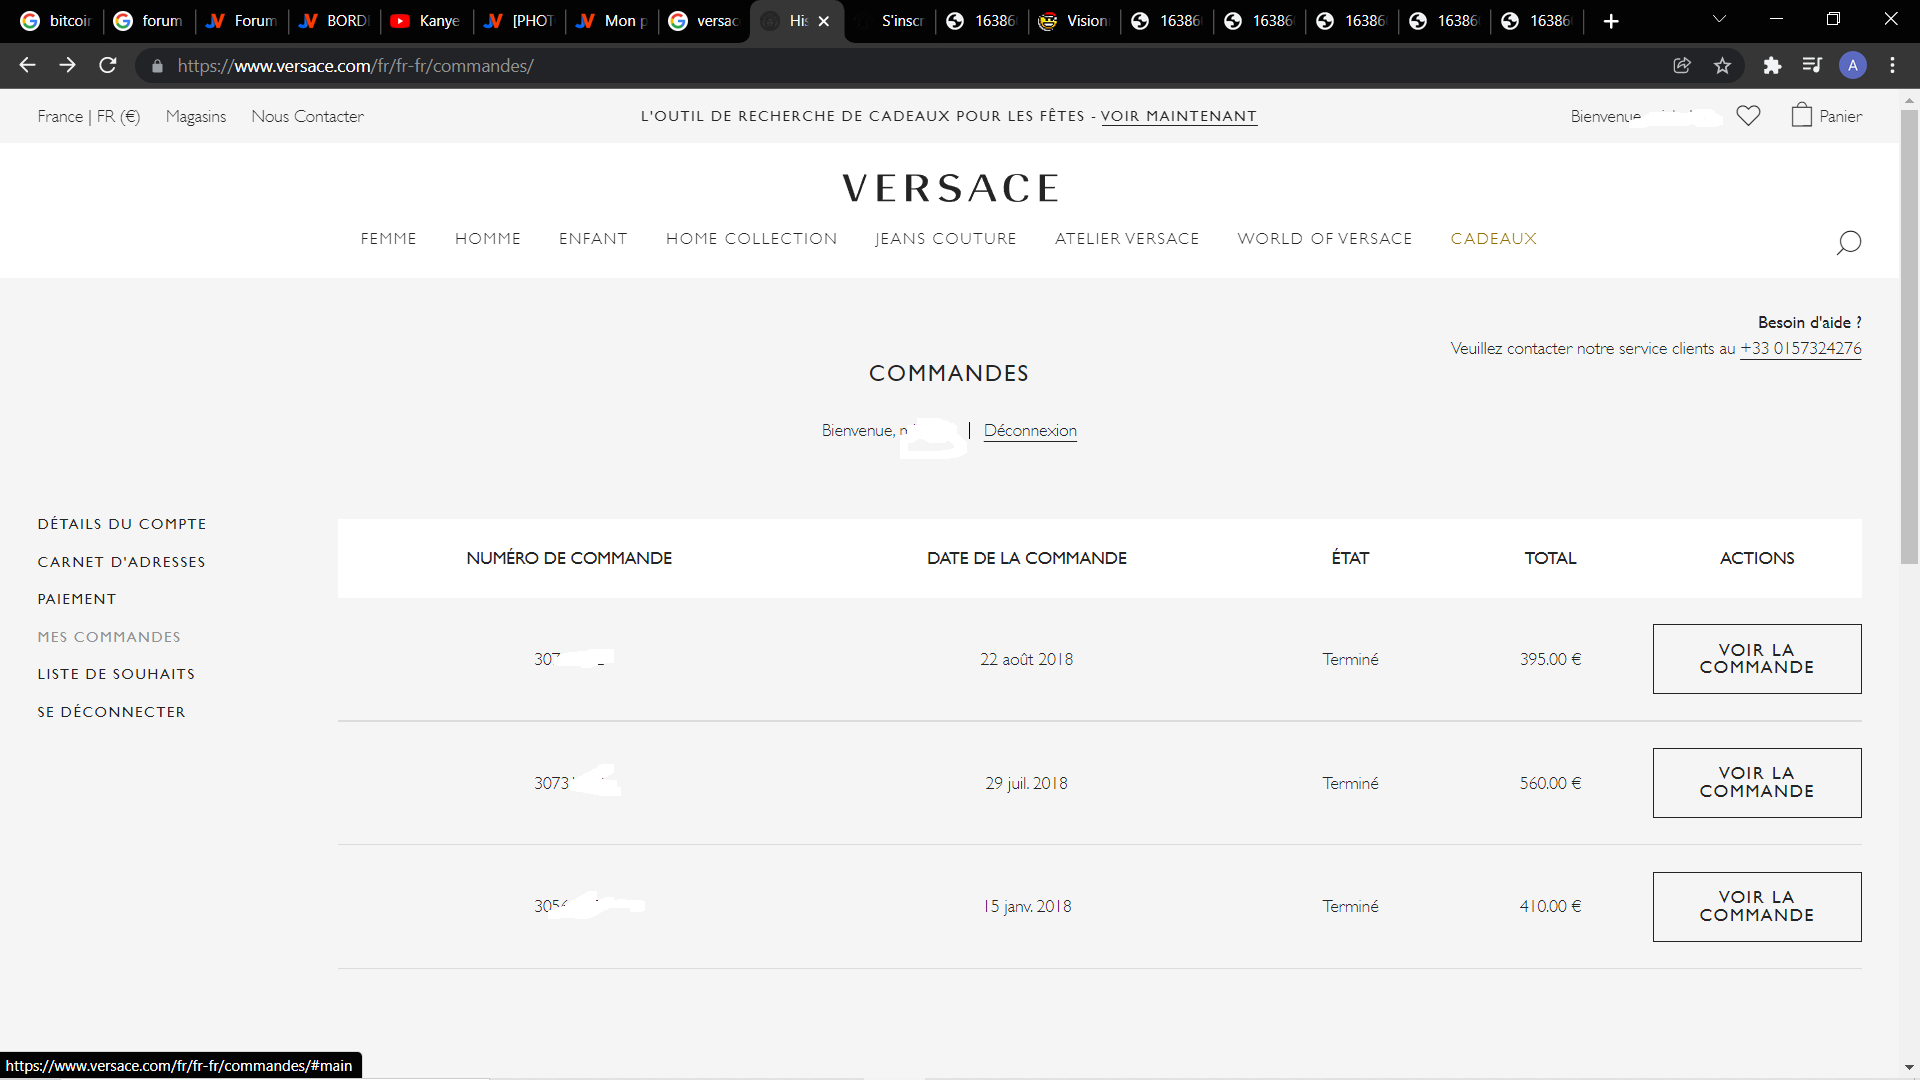Open the JEANS COUTURE menu
The image size is (1920, 1080).
[x=945, y=239]
